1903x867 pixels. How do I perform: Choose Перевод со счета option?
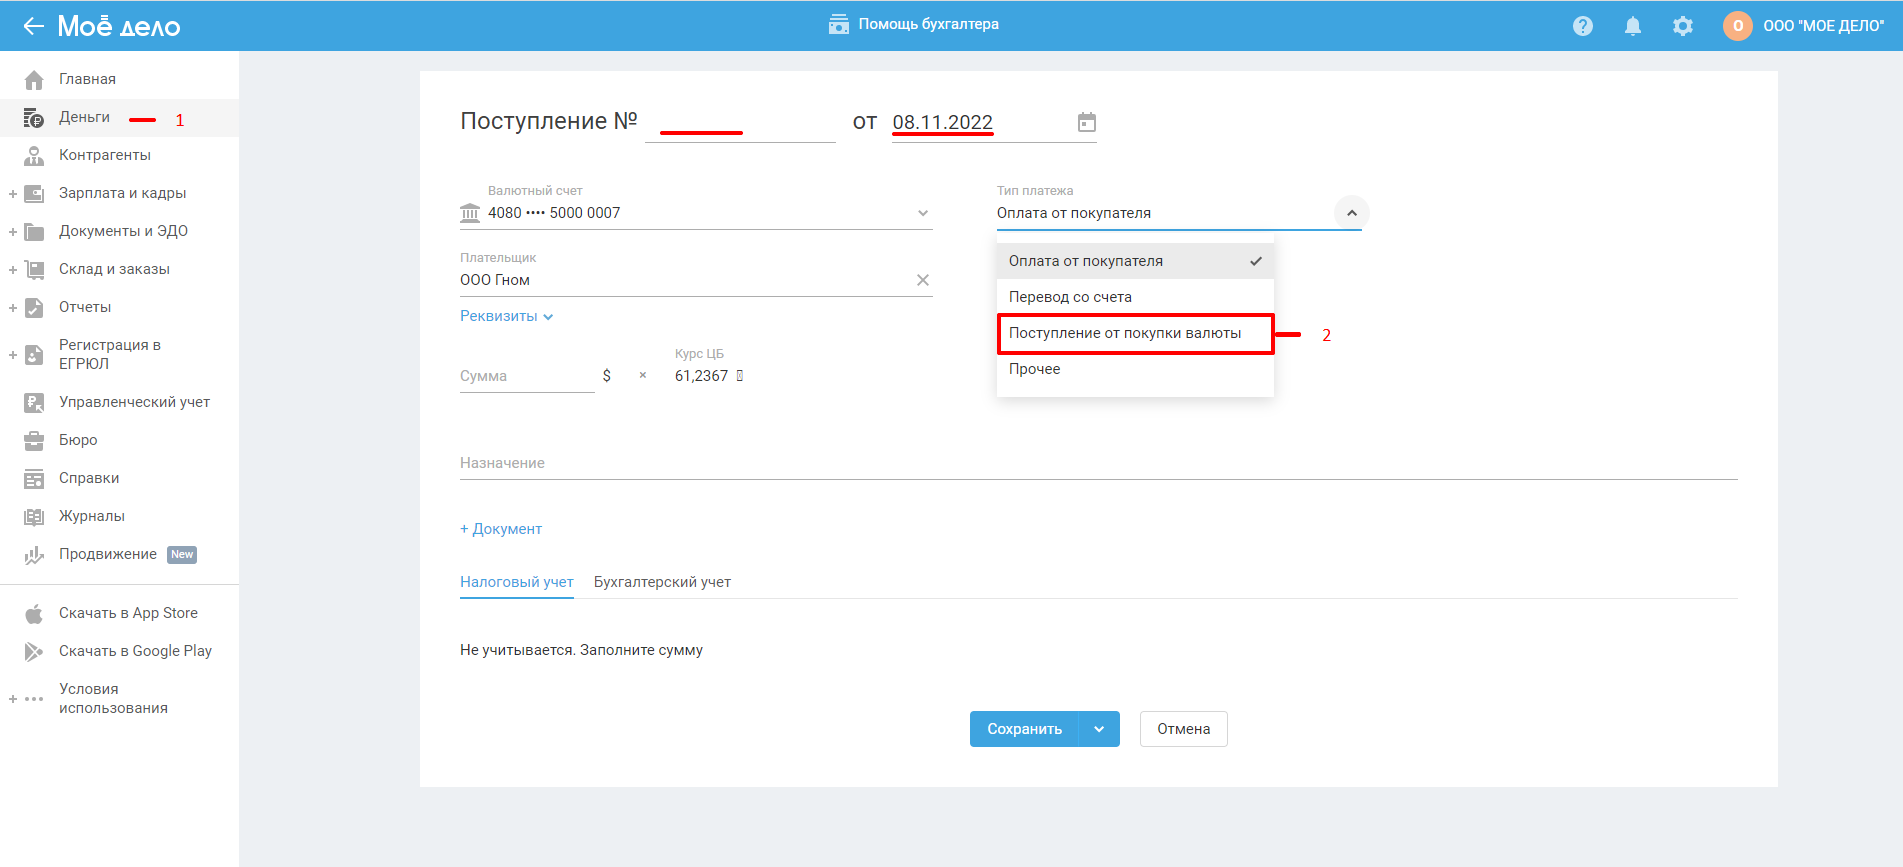point(1070,297)
